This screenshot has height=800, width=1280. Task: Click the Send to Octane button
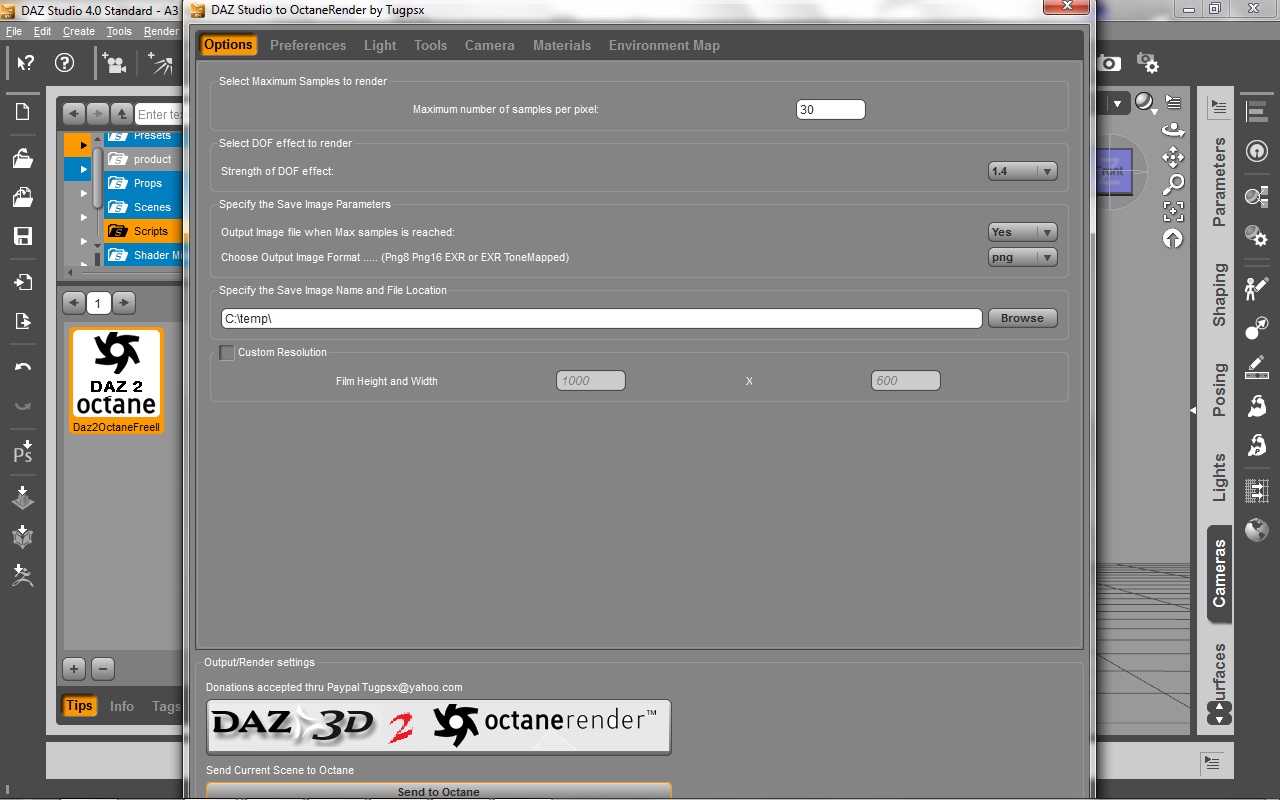coord(439,791)
